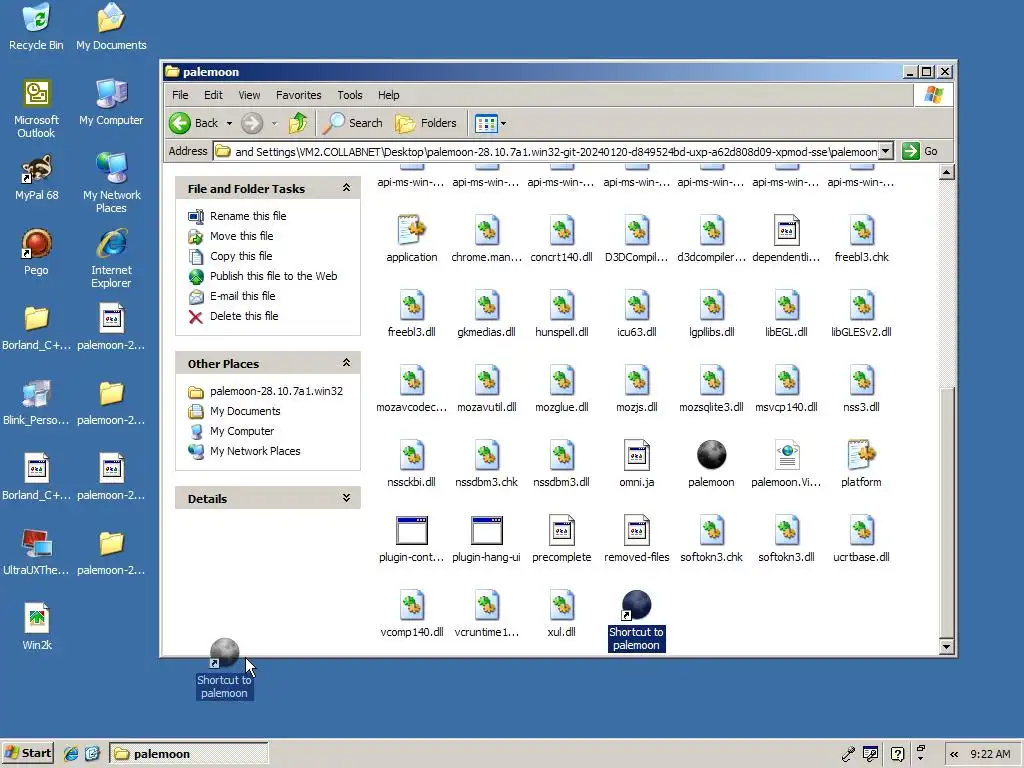Click the scrollbar up arrow
The height and width of the screenshot is (768, 1024).
tap(946, 172)
